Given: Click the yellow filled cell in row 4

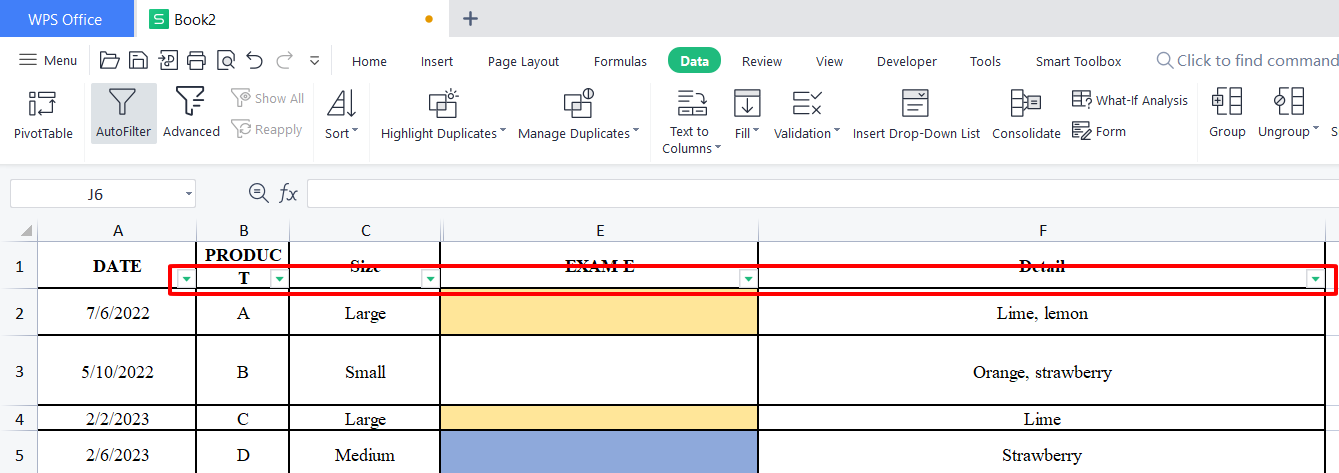Looking at the screenshot, I should pyautogui.click(x=599, y=419).
